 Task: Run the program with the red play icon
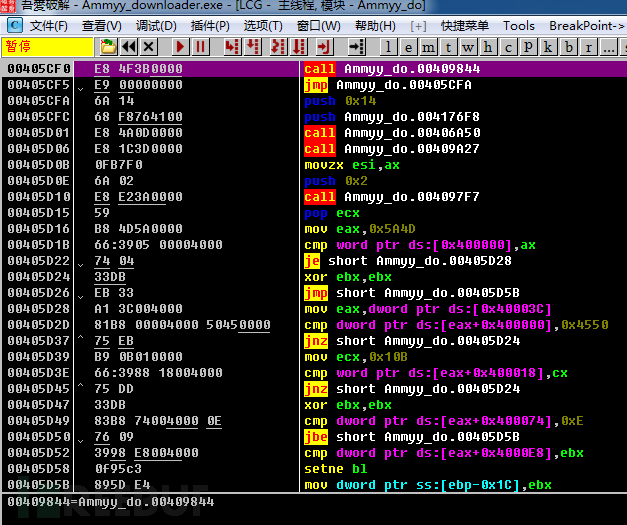click(x=180, y=47)
